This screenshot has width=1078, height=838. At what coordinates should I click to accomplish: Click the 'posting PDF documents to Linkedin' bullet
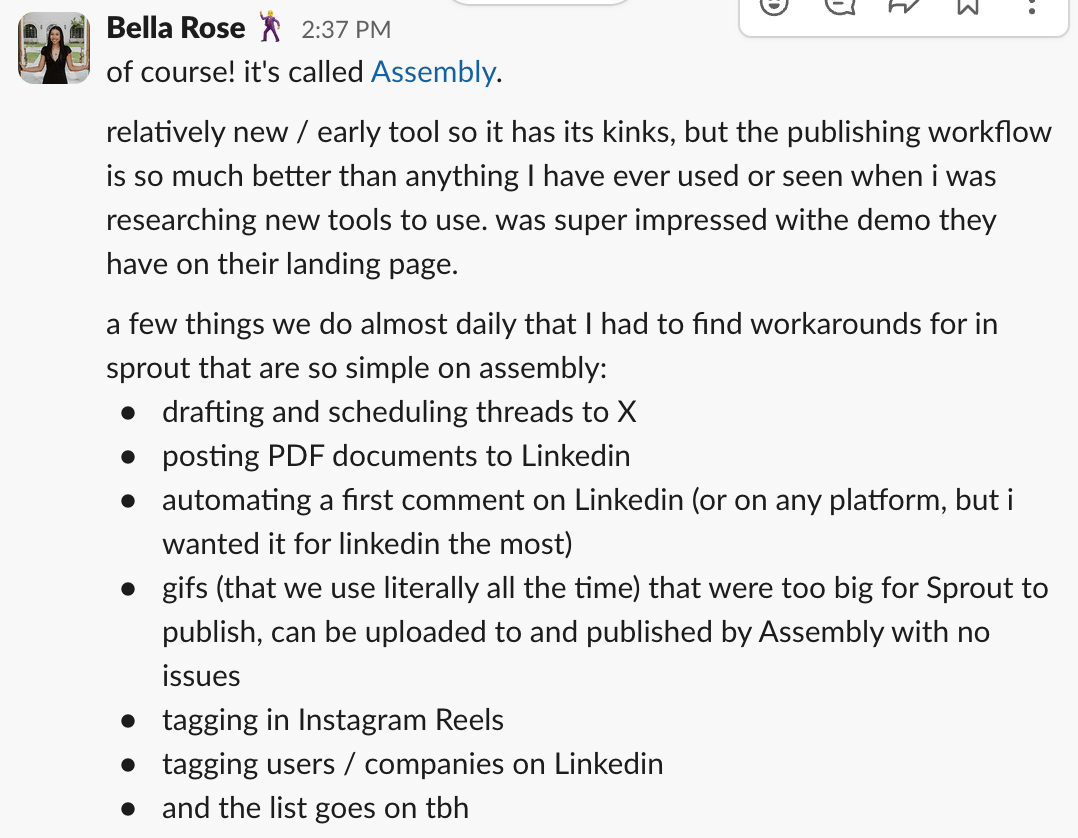pos(396,456)
